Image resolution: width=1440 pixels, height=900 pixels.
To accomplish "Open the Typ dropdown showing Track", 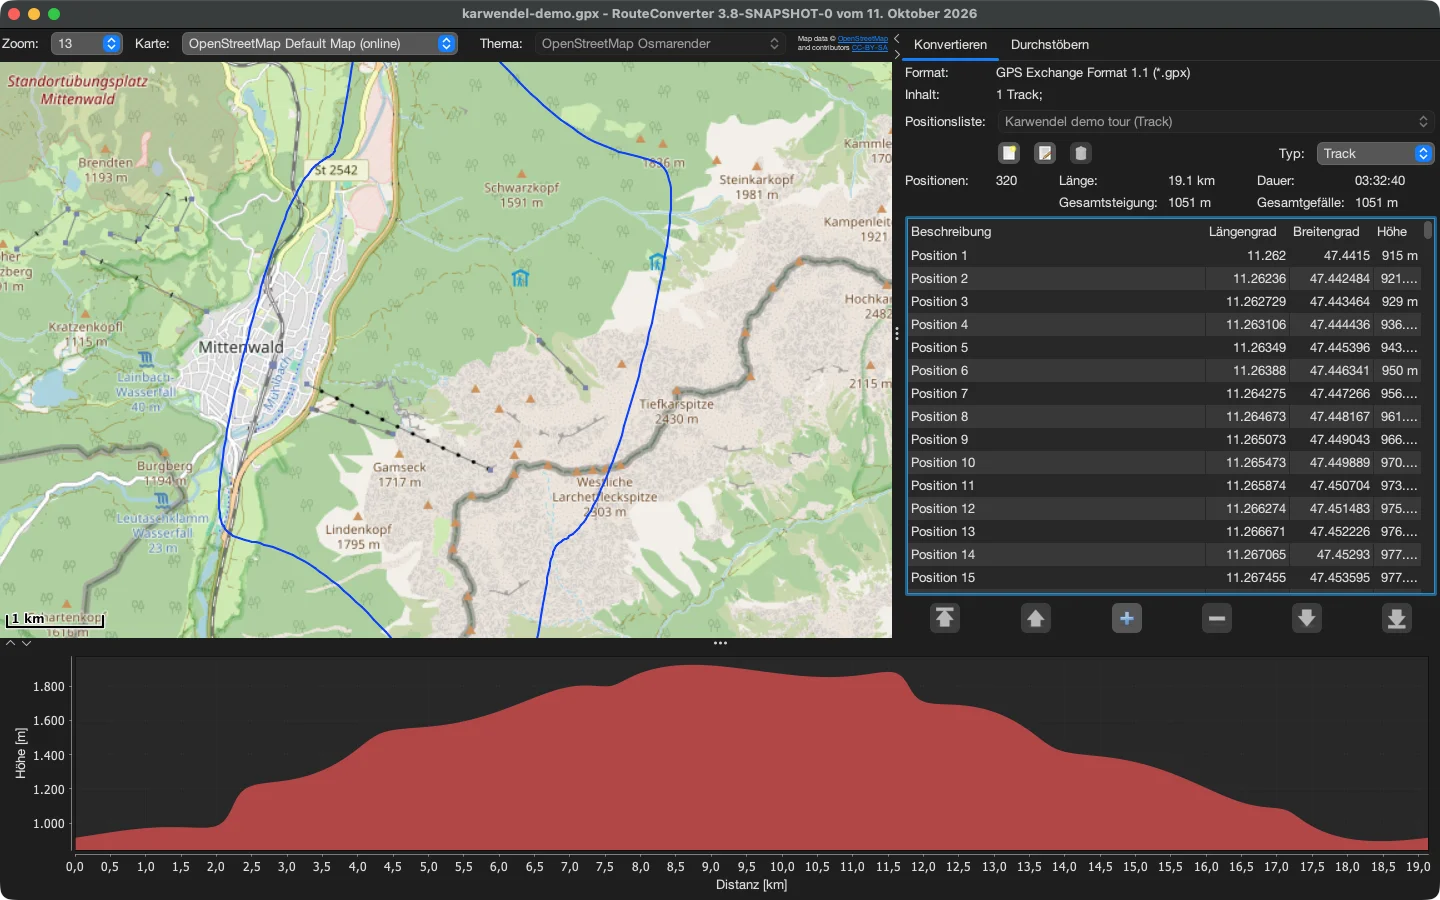I will (x=1376, y=154).
